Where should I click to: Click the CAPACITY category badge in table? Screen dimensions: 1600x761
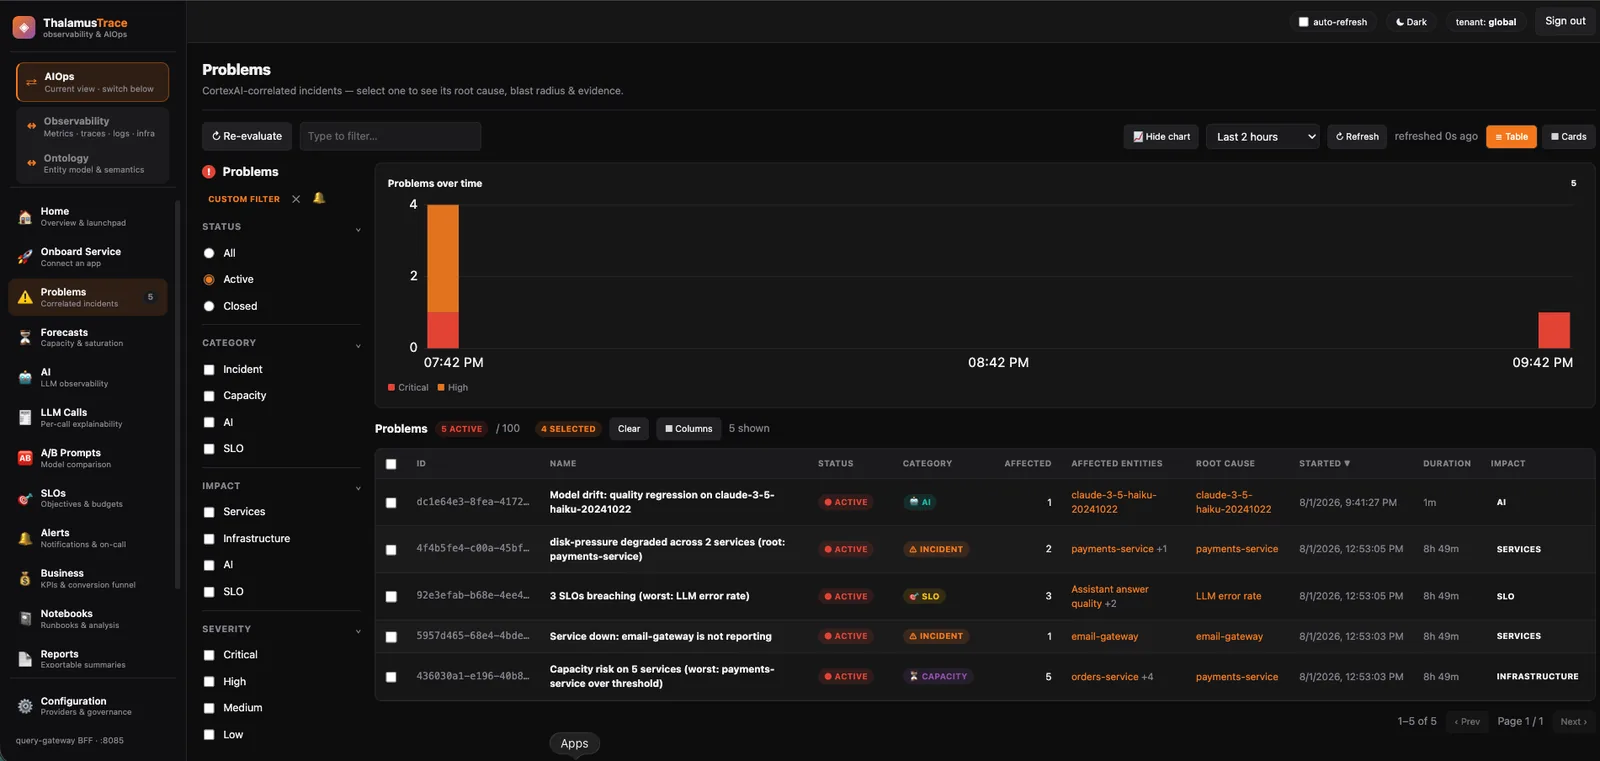pos(938,677)
